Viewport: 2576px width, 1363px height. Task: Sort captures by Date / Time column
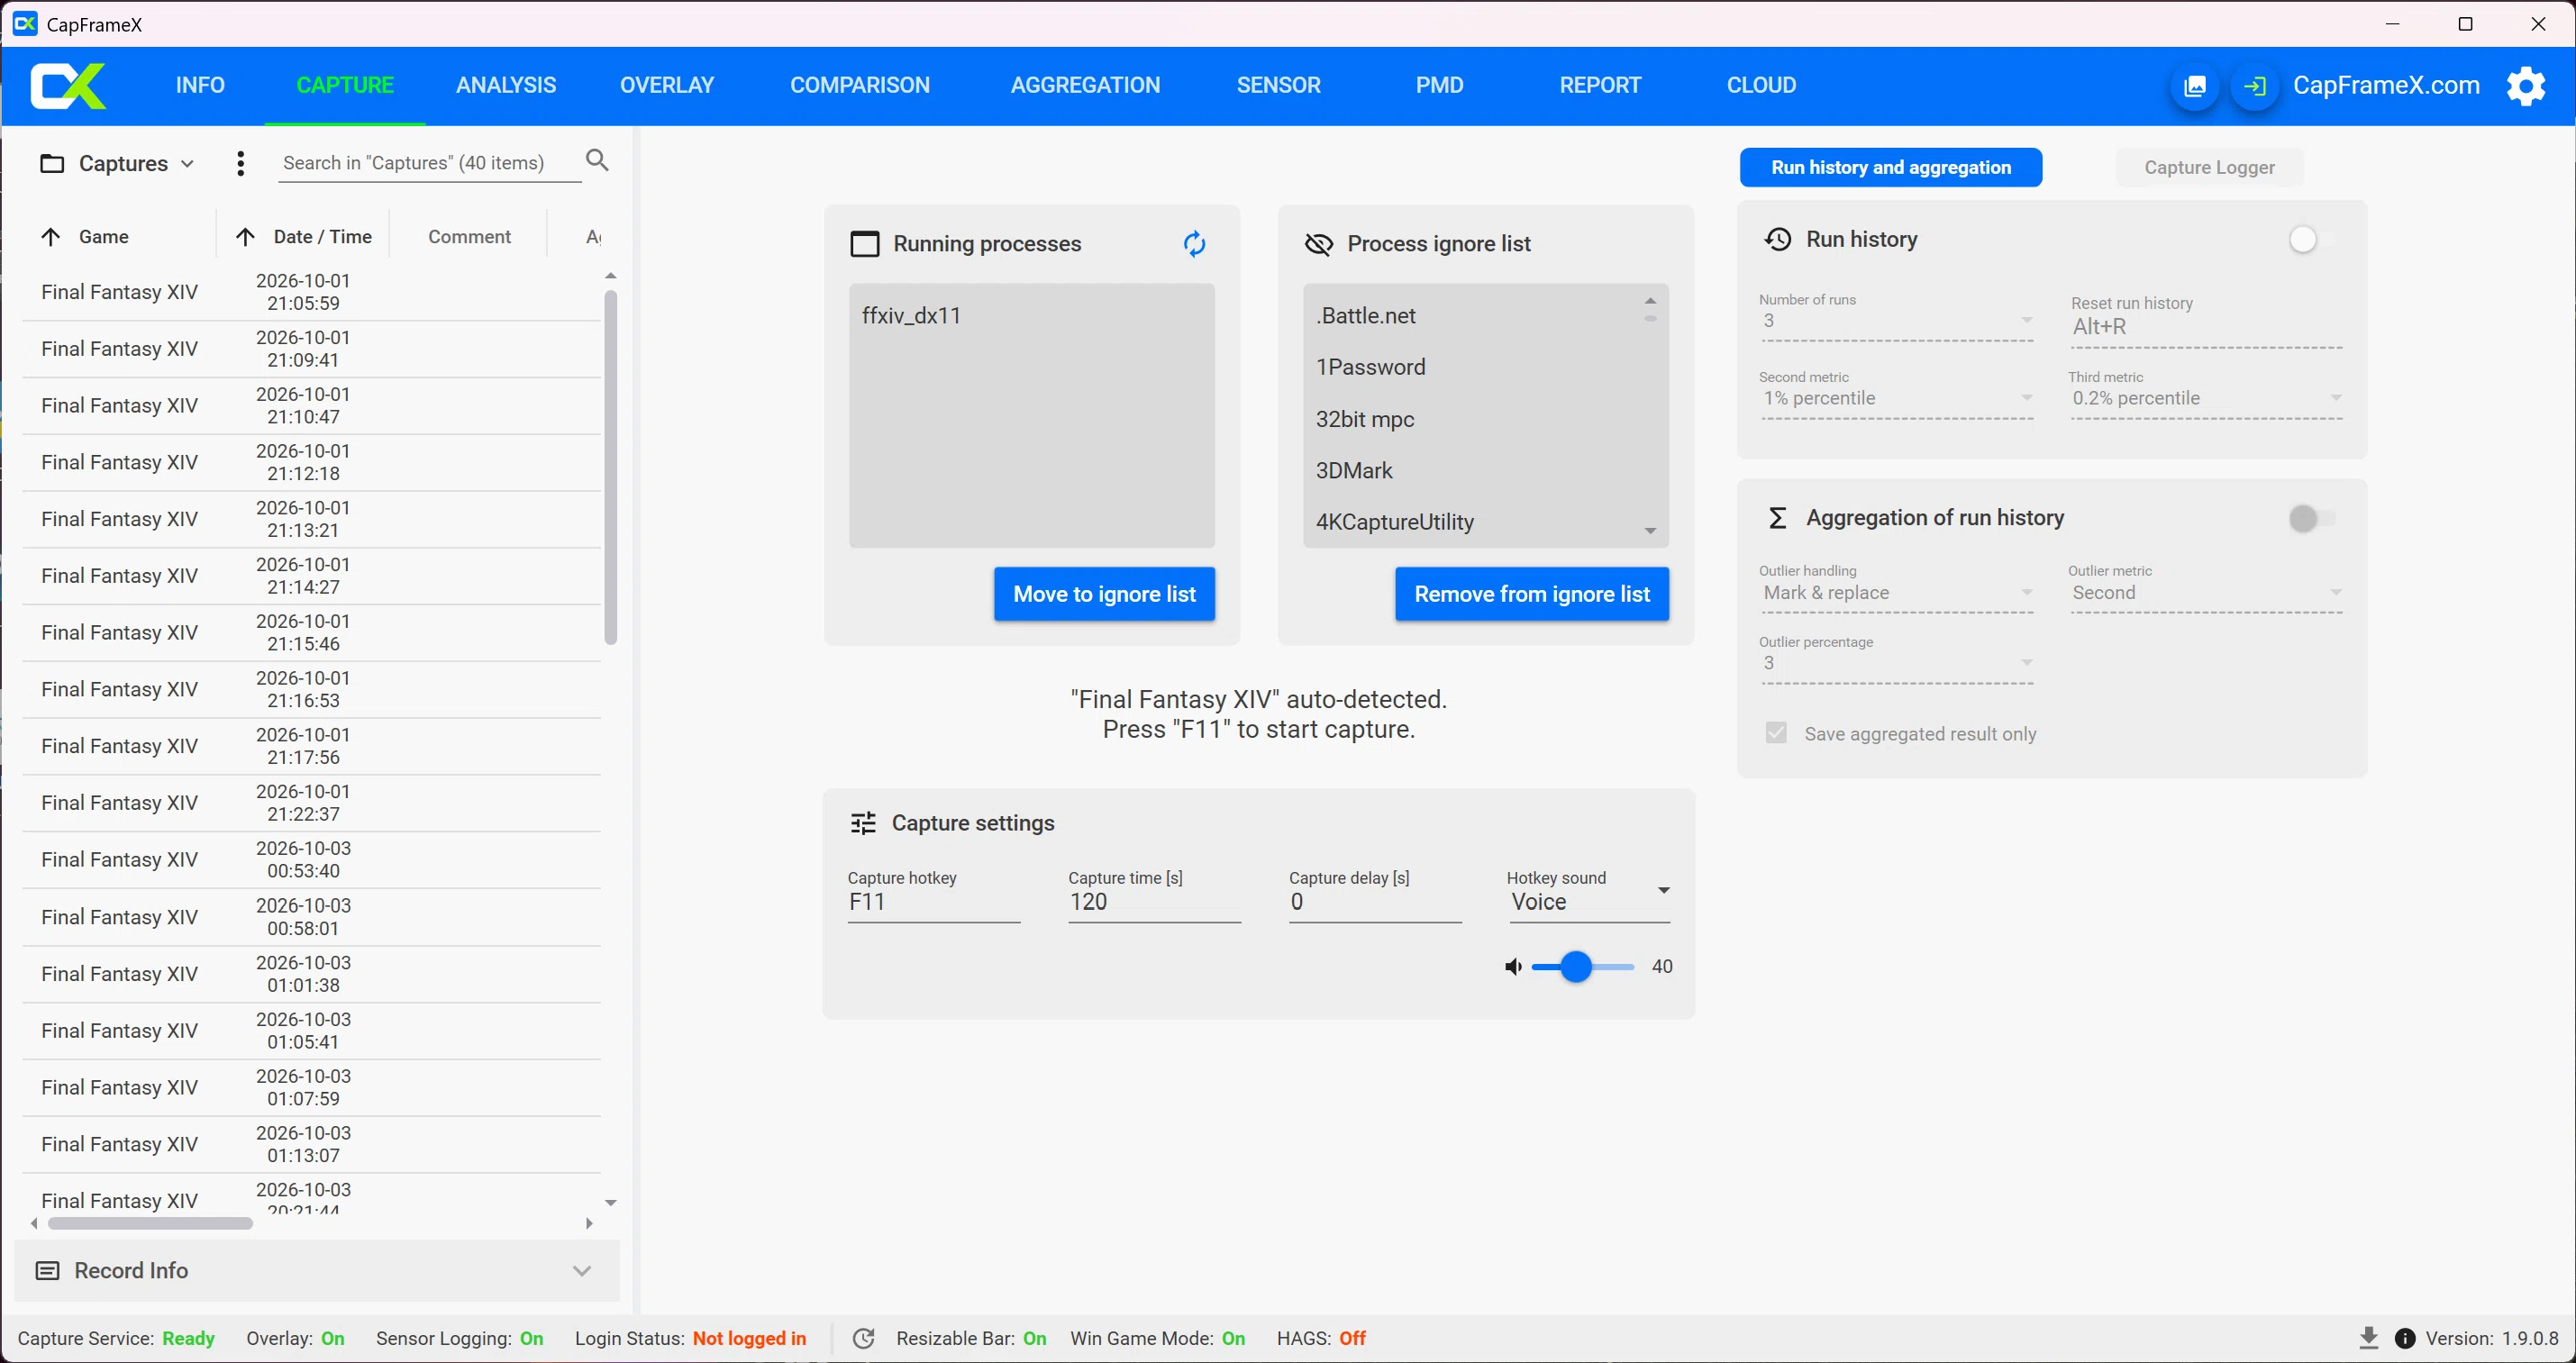[x=303, y=237]
